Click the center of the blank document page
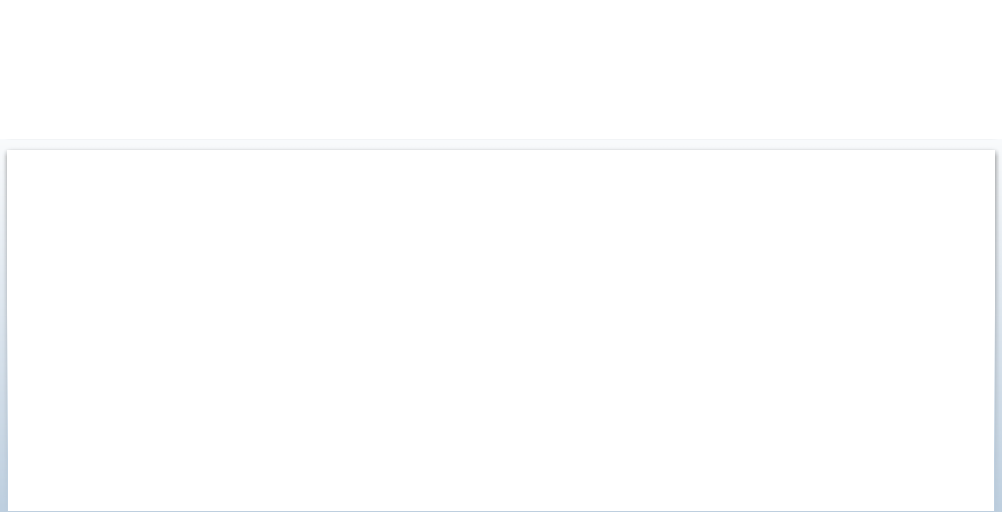 pos(501,330)
